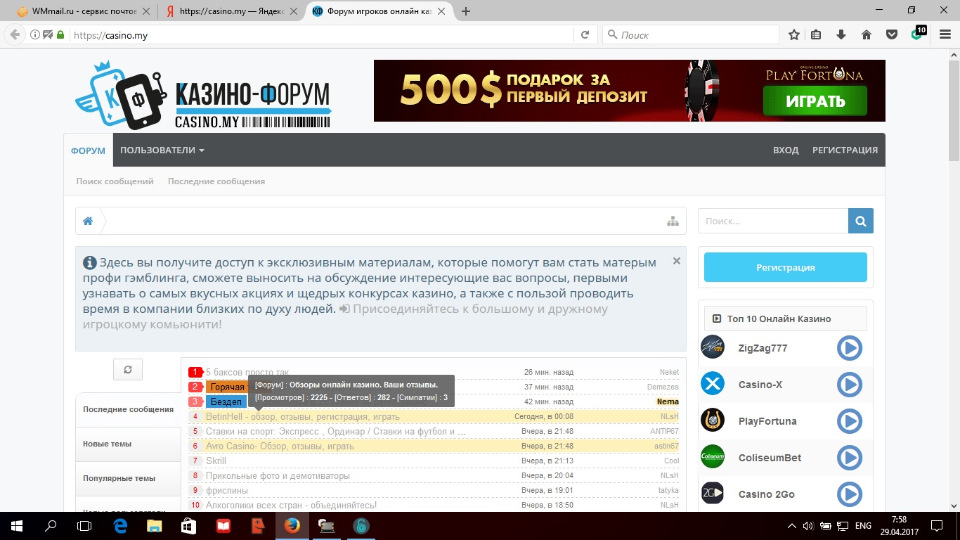Click the blue Регистрация button
Image resolution: width=960 pixels, height=540 pixels.
tap(786, 268)
